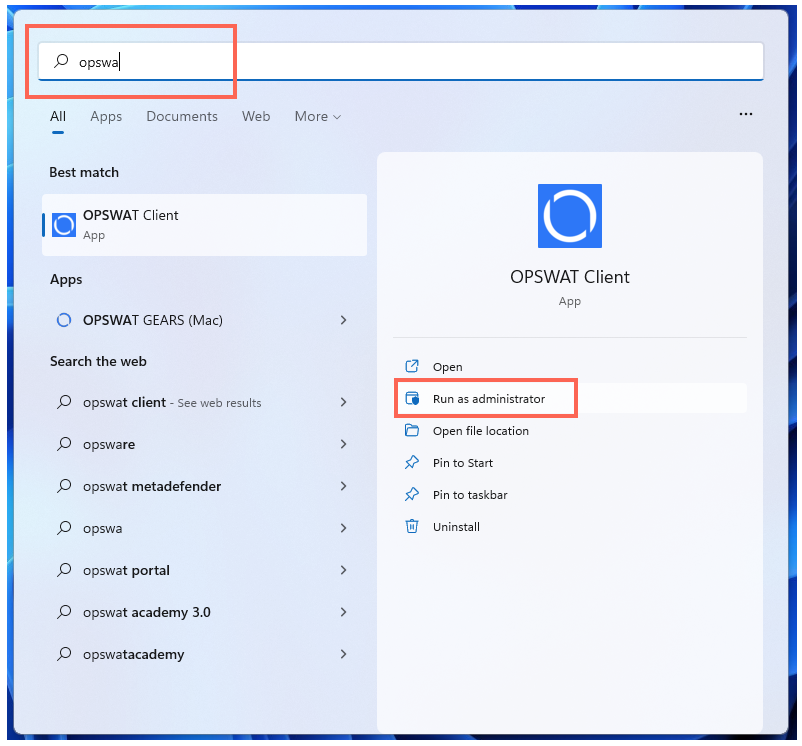Click the OPSWAT Client icon in Best match

pos(64,225)
